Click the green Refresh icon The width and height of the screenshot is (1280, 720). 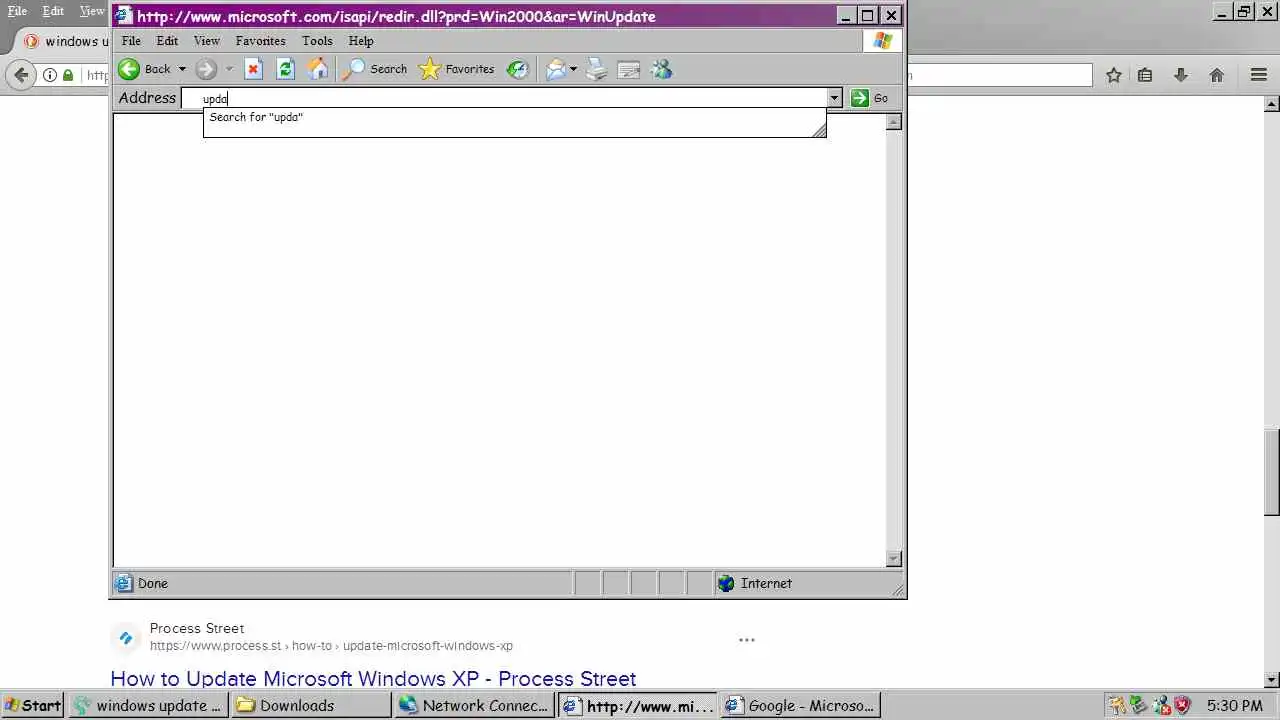[285, 69]
